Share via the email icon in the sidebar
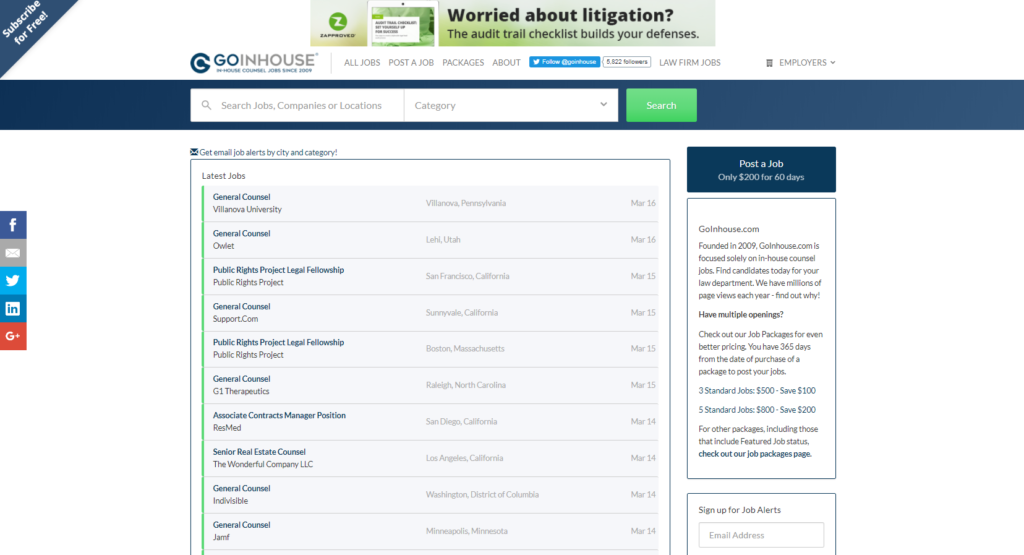 tap(13, 253)
